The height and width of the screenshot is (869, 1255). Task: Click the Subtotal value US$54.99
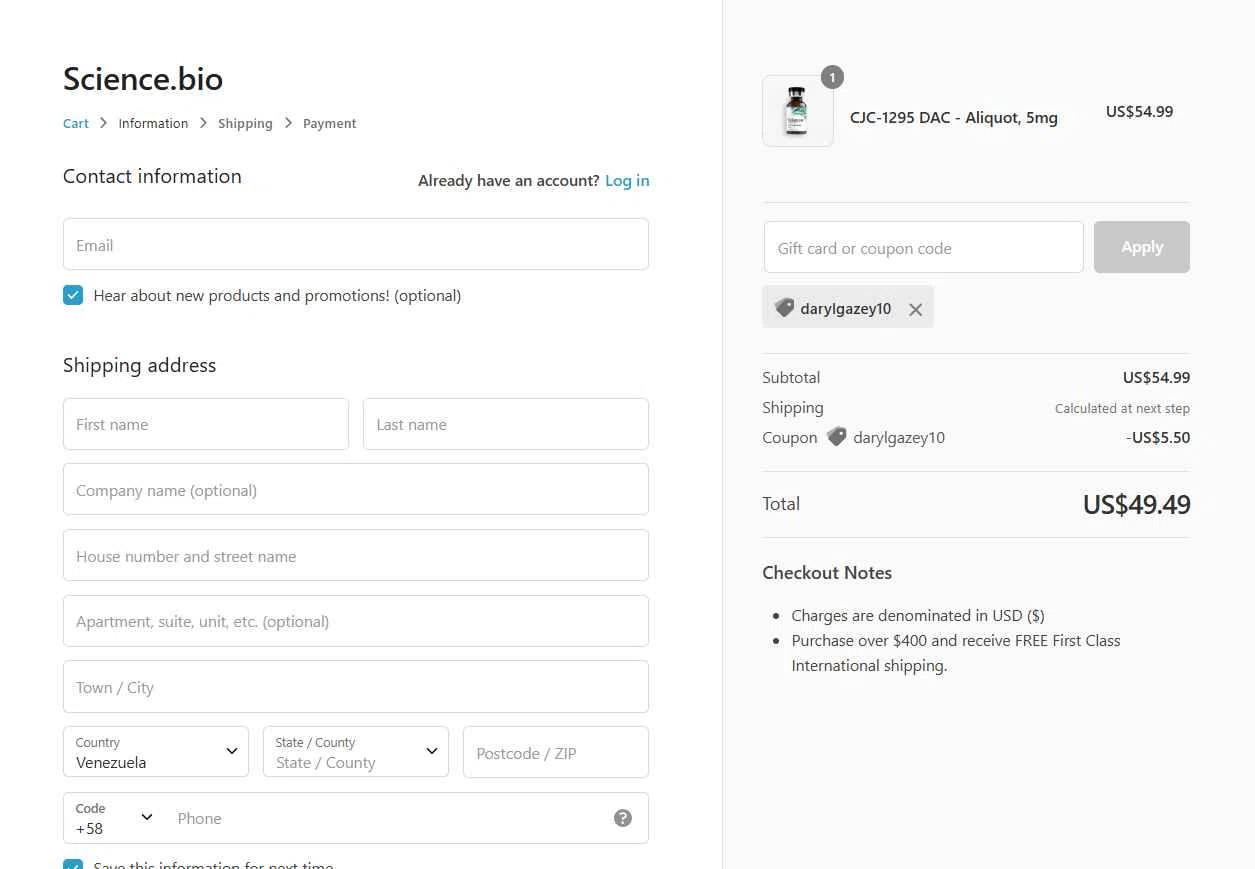tap(1156, 377)
